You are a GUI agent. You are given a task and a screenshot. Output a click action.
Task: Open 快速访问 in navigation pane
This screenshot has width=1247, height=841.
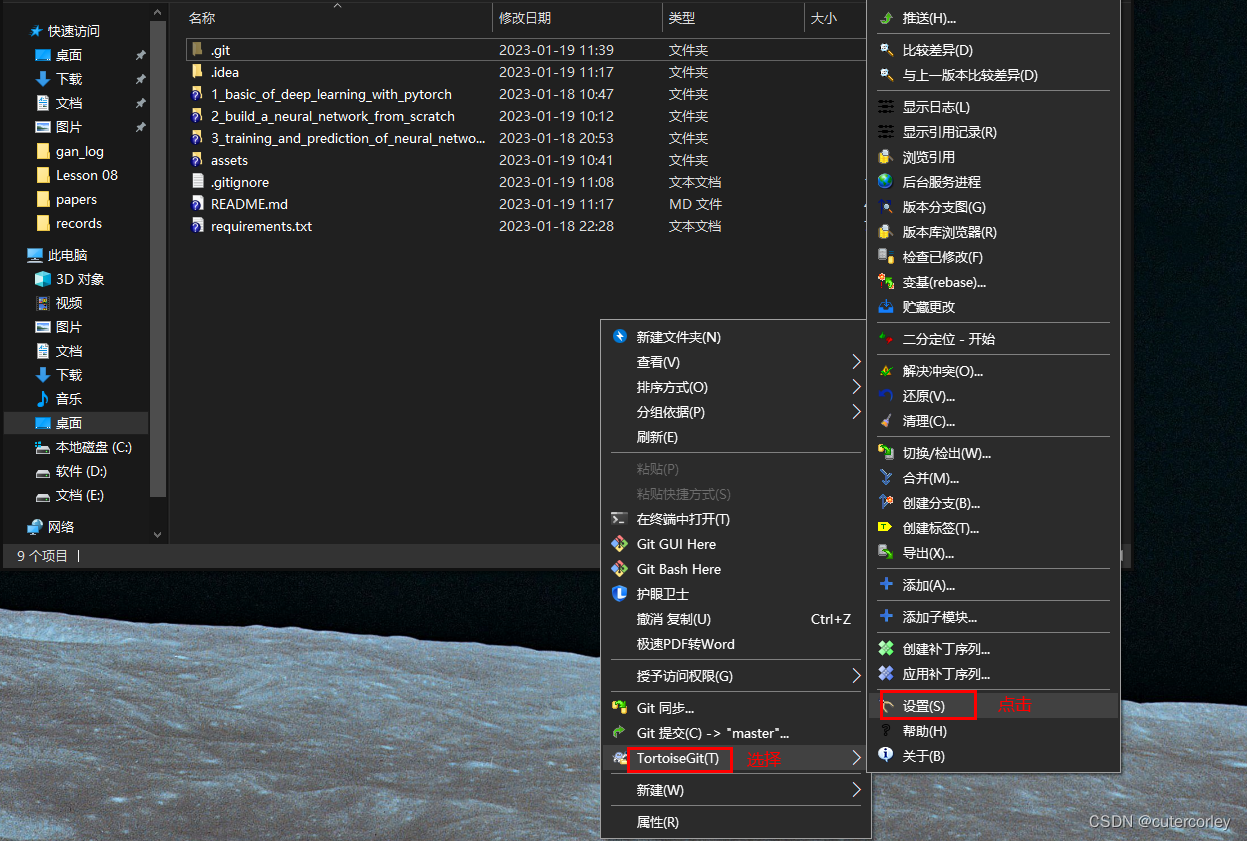(74, 31)
